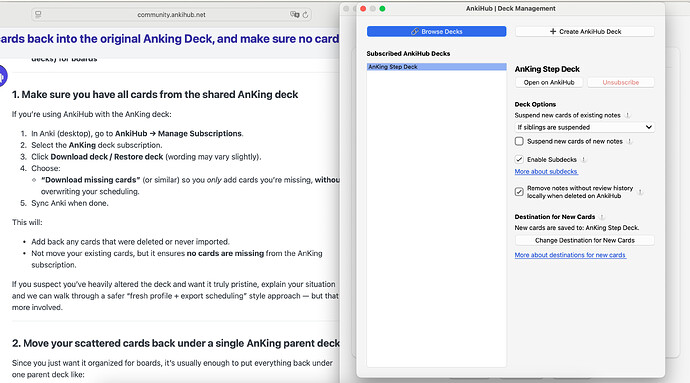The image size is (690, 383).
Task: Open the More about subdecks link
Action: tap(546, 172)
